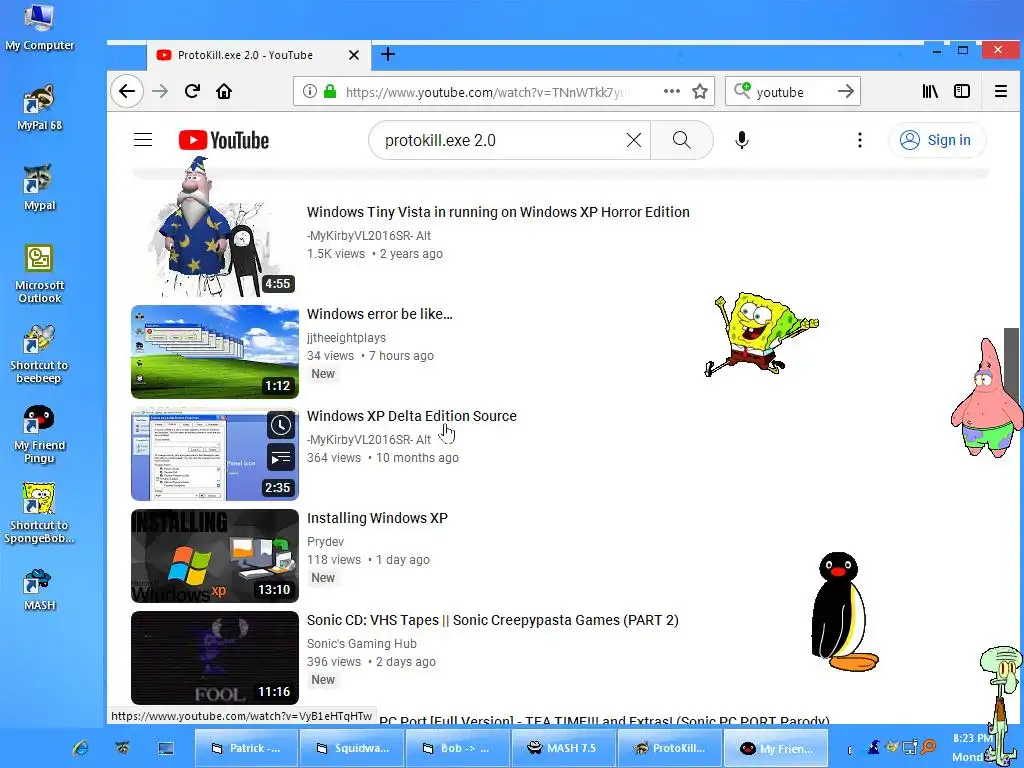
Task: Open Sonic CD: VHS Tapes video title
Action: pyautogui.click(x=492, y=620)
